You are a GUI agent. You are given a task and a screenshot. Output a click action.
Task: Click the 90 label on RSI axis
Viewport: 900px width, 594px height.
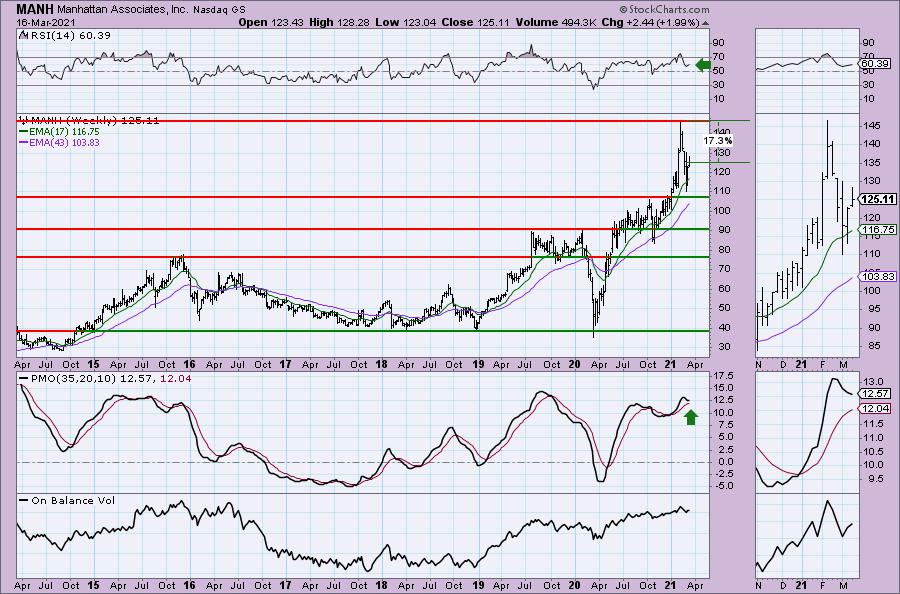point(719,42)
